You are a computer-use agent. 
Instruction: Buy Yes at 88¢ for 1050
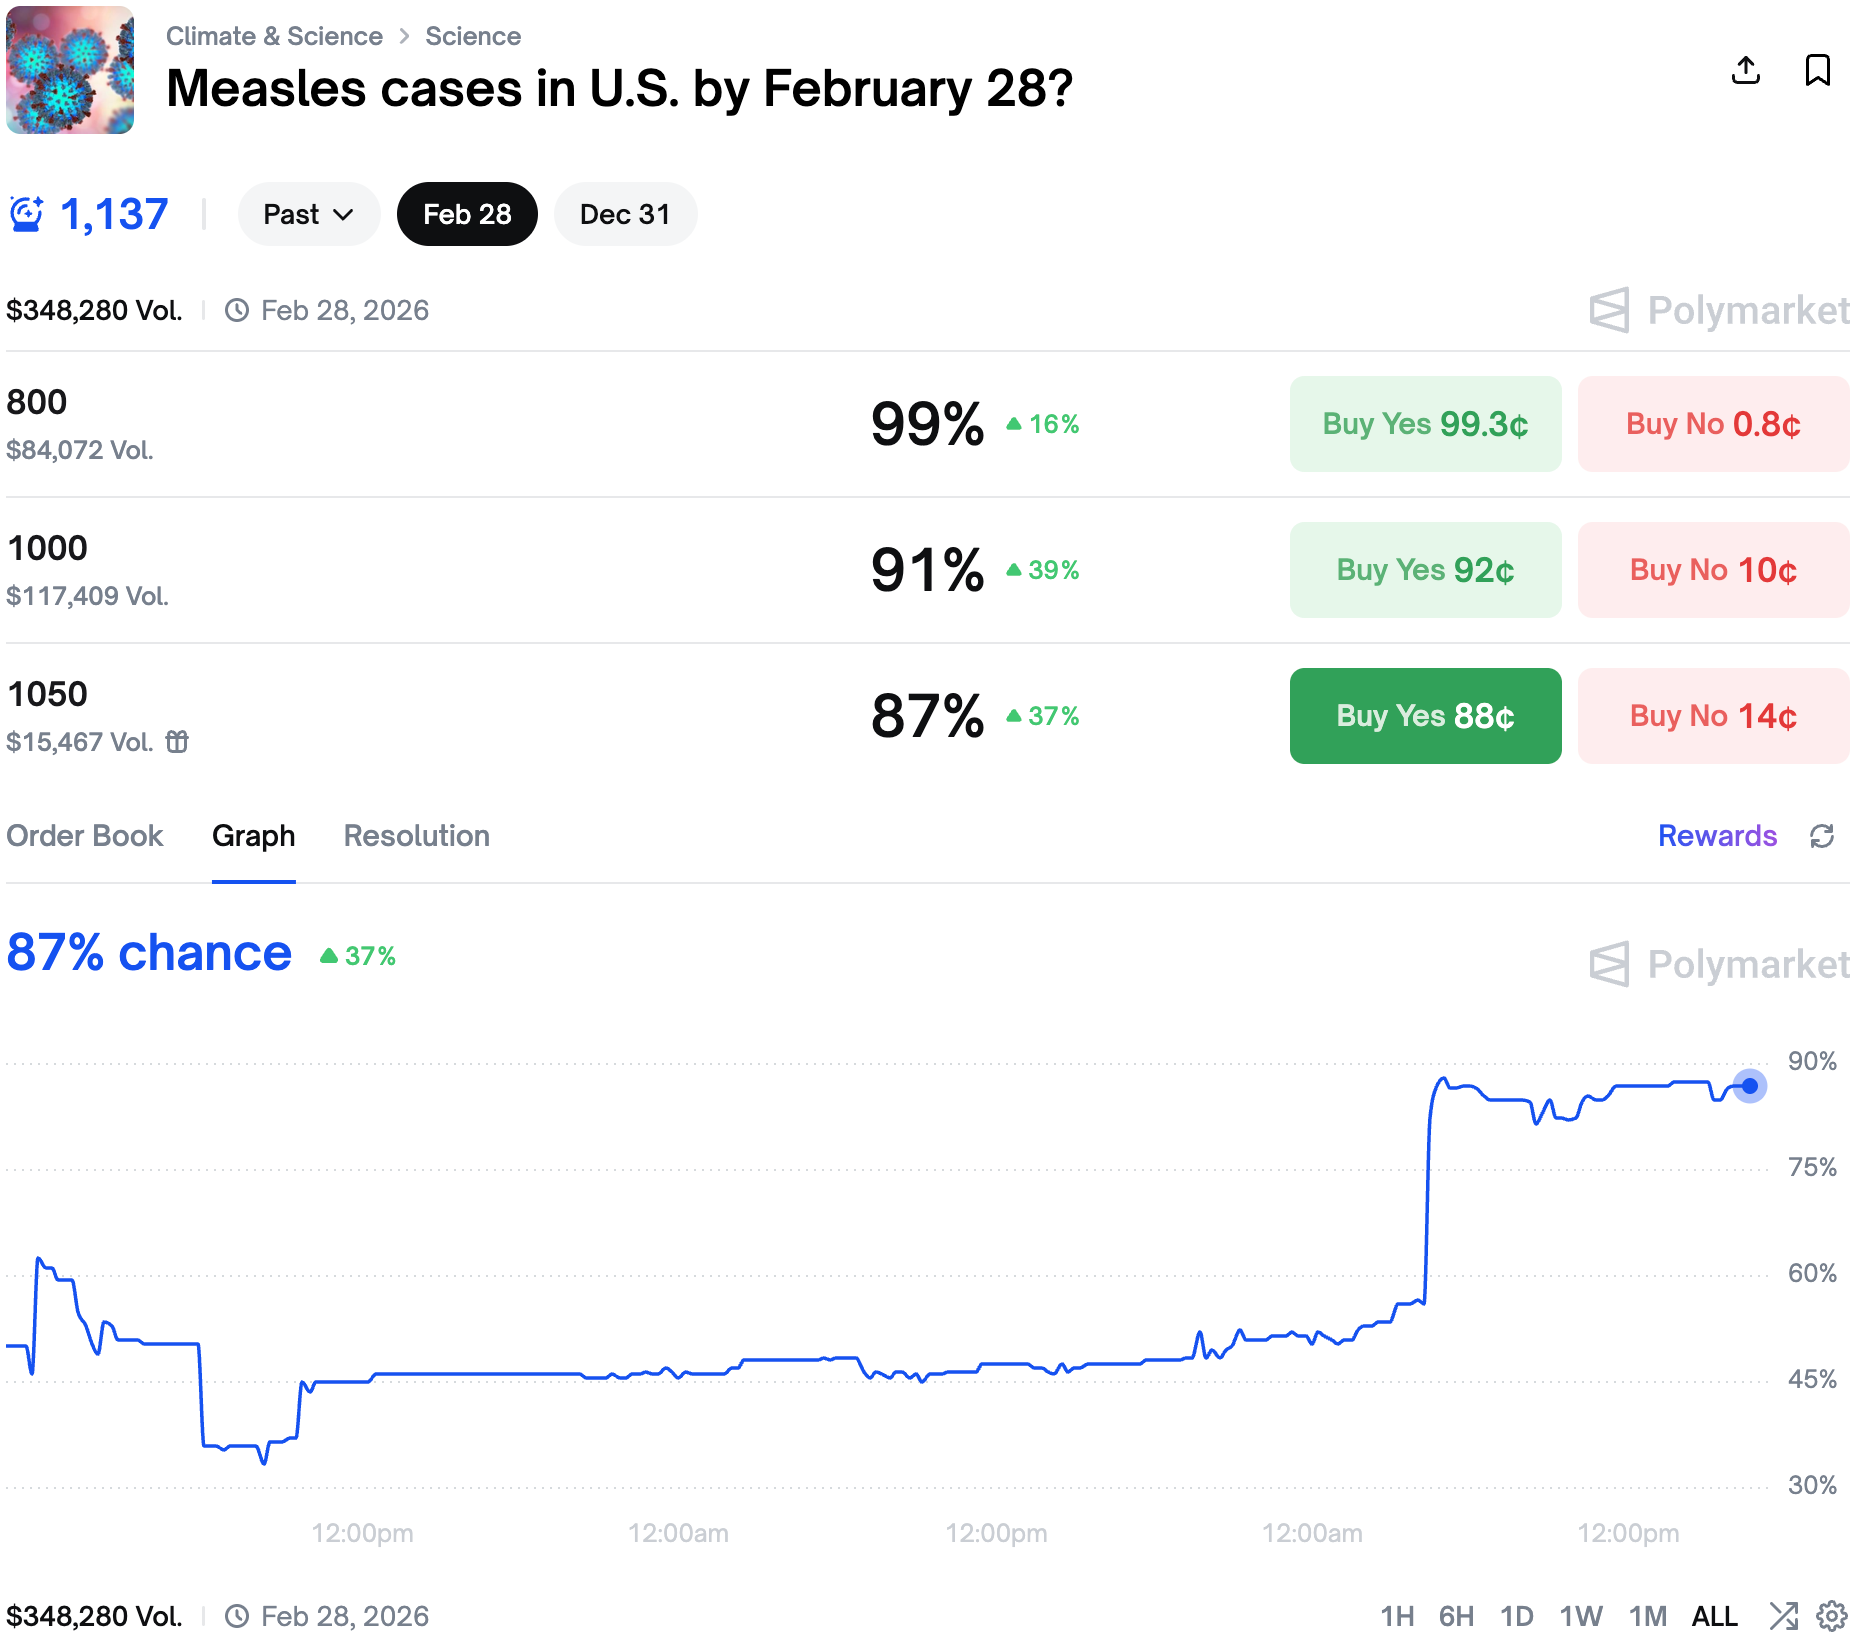tap(1425, 716)
